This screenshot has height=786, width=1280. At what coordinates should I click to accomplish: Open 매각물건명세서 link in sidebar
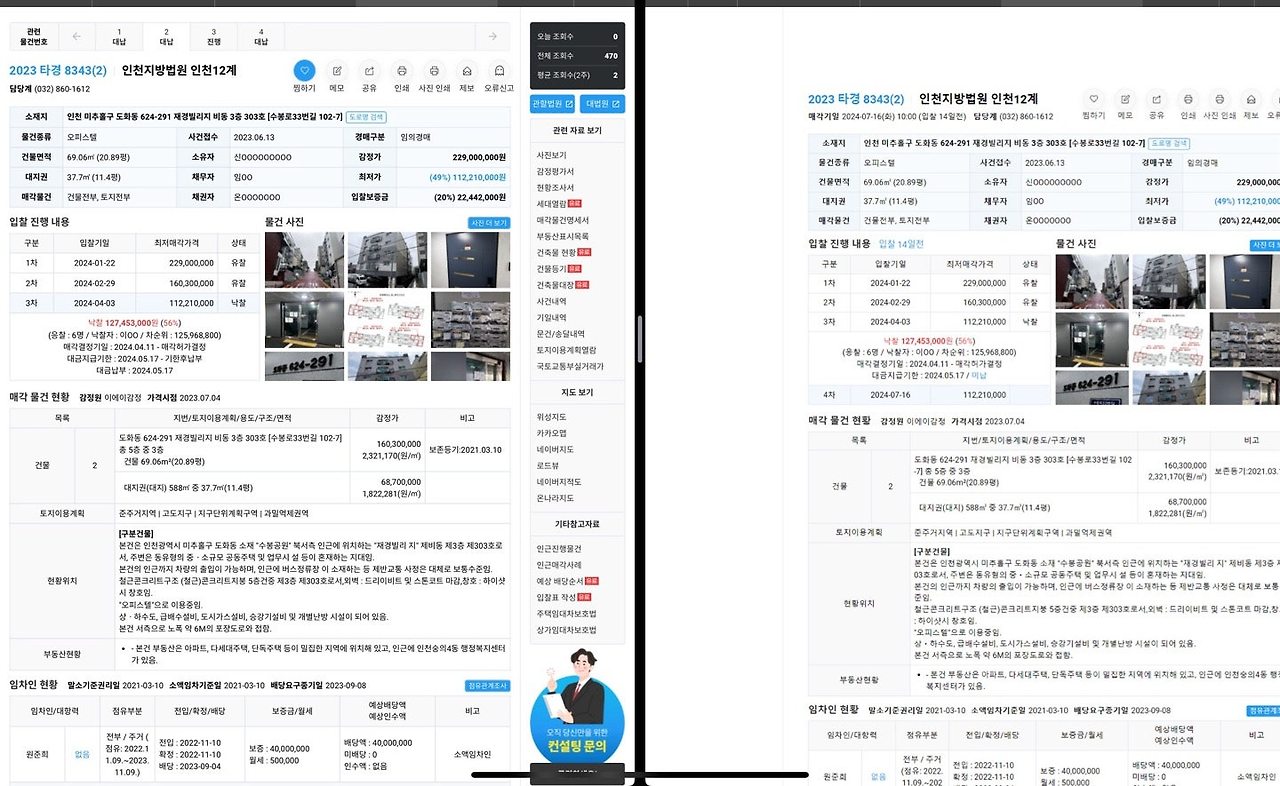coord(563,219)
